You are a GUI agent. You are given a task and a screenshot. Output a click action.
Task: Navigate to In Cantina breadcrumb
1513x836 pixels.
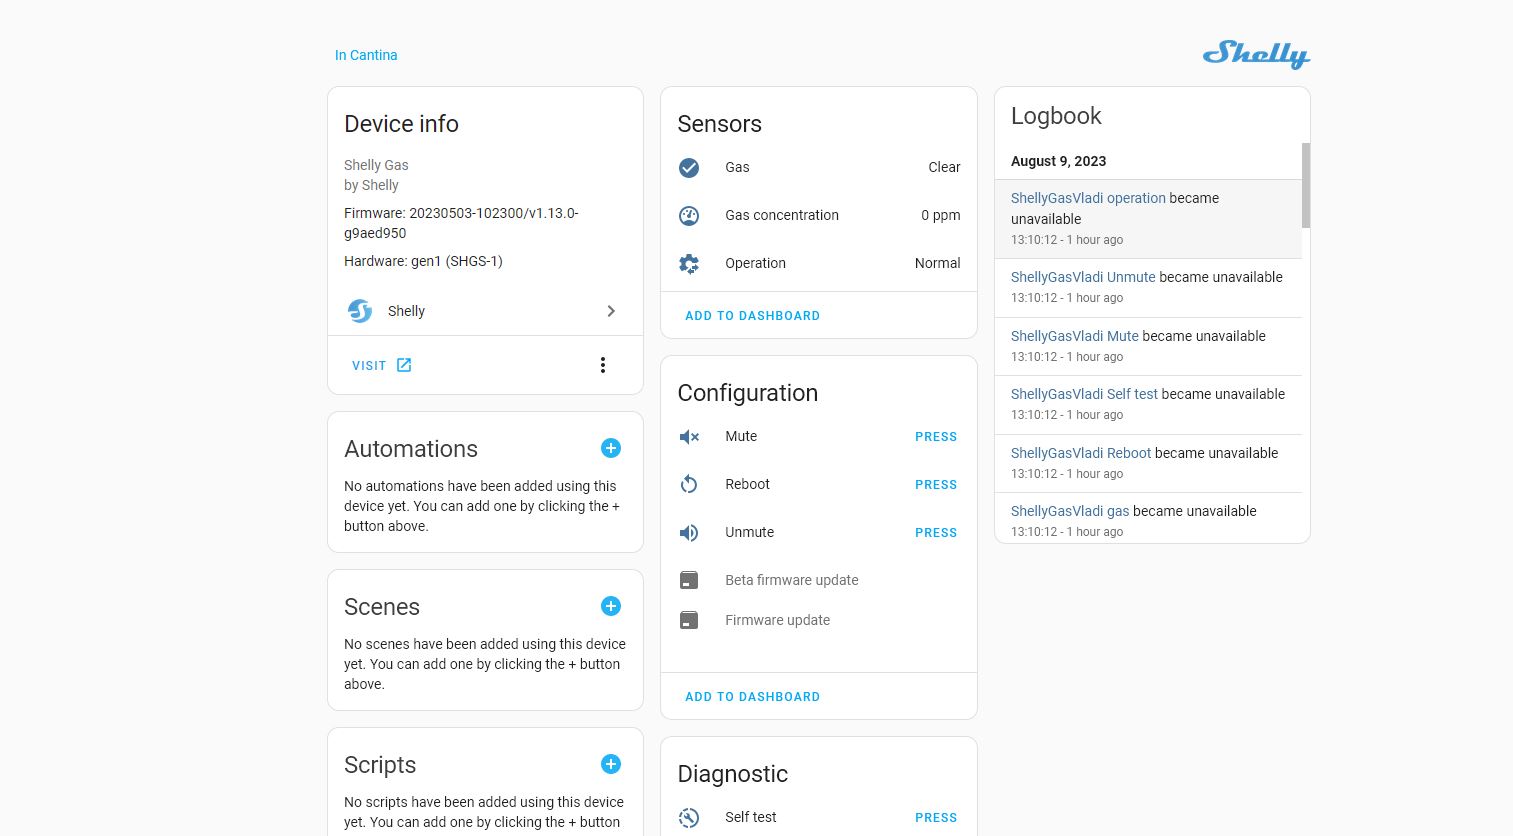[366, 55]
